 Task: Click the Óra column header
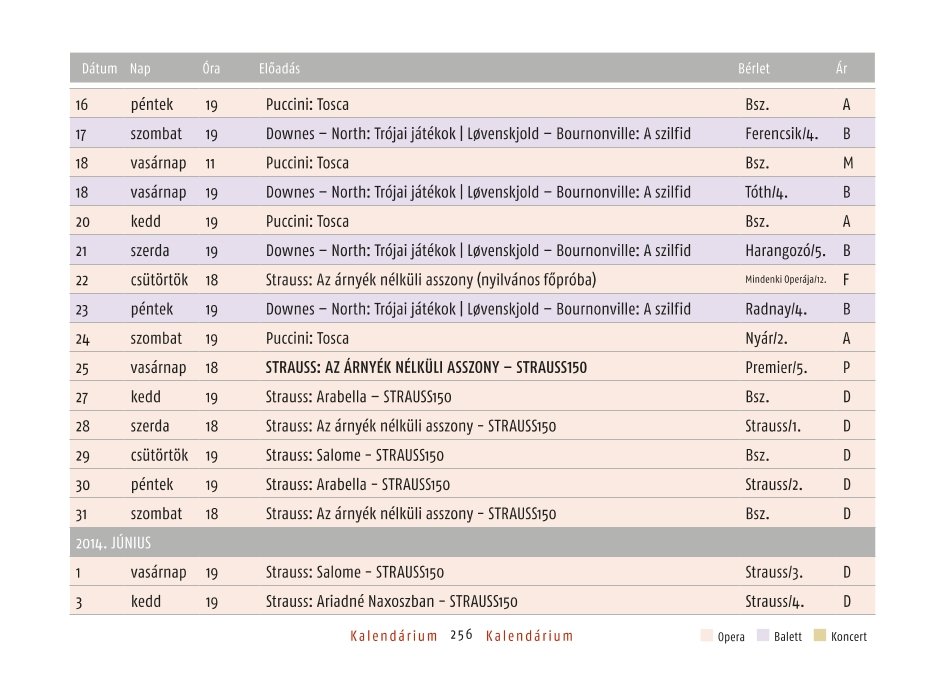click(211, 68)
